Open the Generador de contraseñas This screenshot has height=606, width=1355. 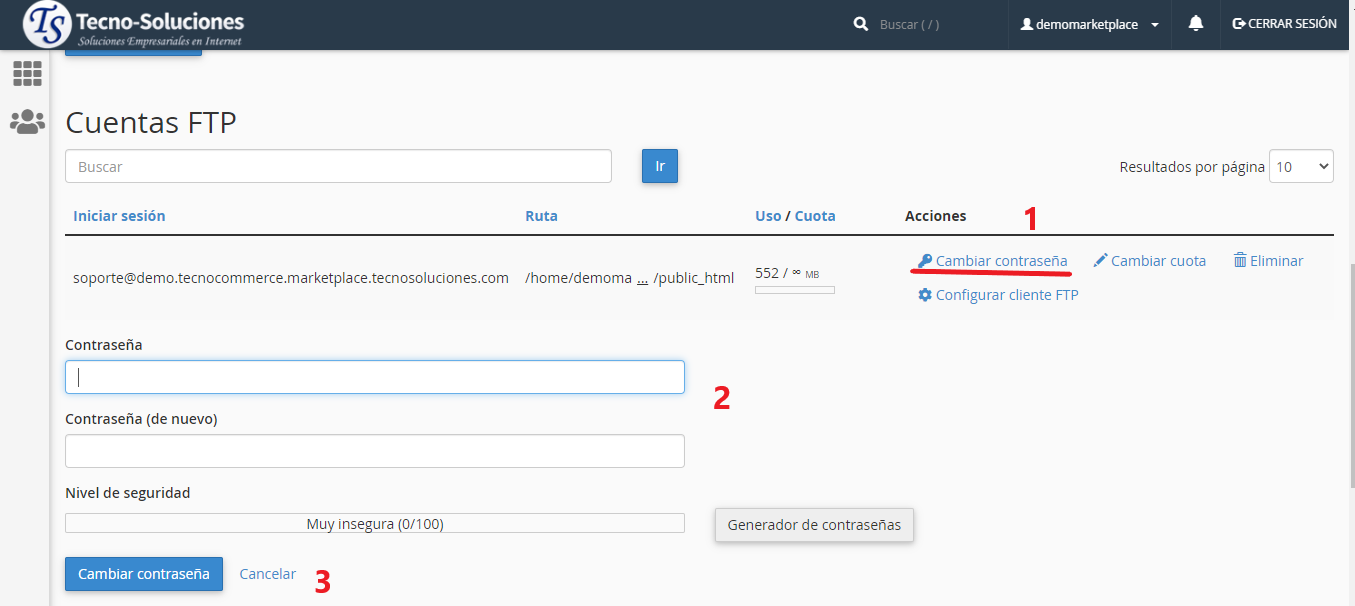(x=814, y=525)
